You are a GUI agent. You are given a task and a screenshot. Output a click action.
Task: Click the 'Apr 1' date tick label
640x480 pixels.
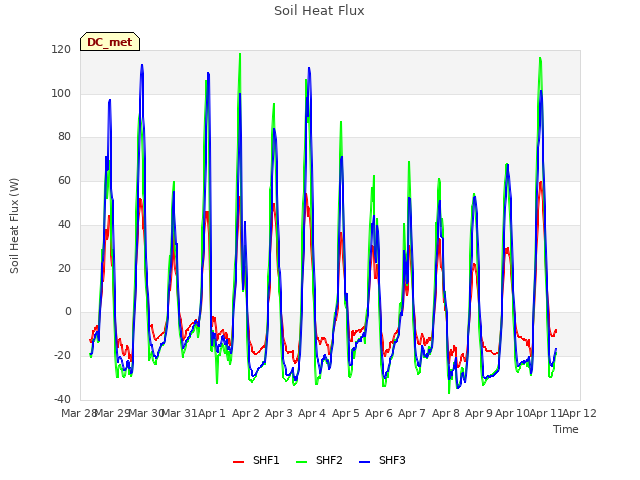212,413
